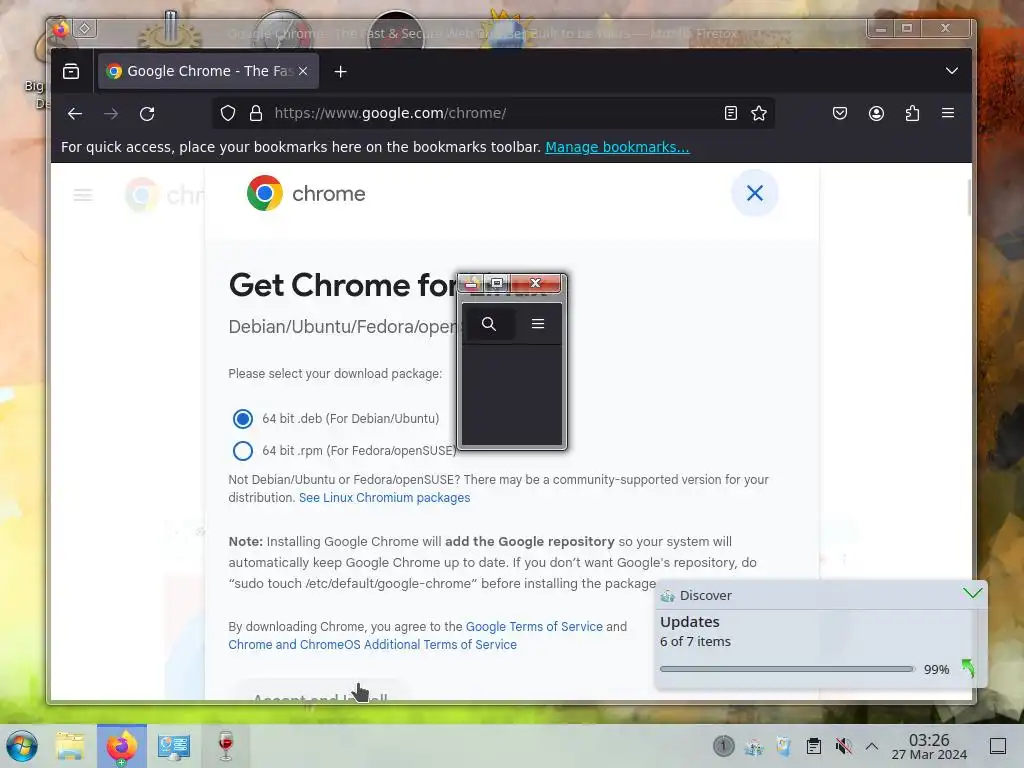Image resolution: width=1024 pixels, height=768 pixels.
Task: Reload the current page
Action: 147,114
